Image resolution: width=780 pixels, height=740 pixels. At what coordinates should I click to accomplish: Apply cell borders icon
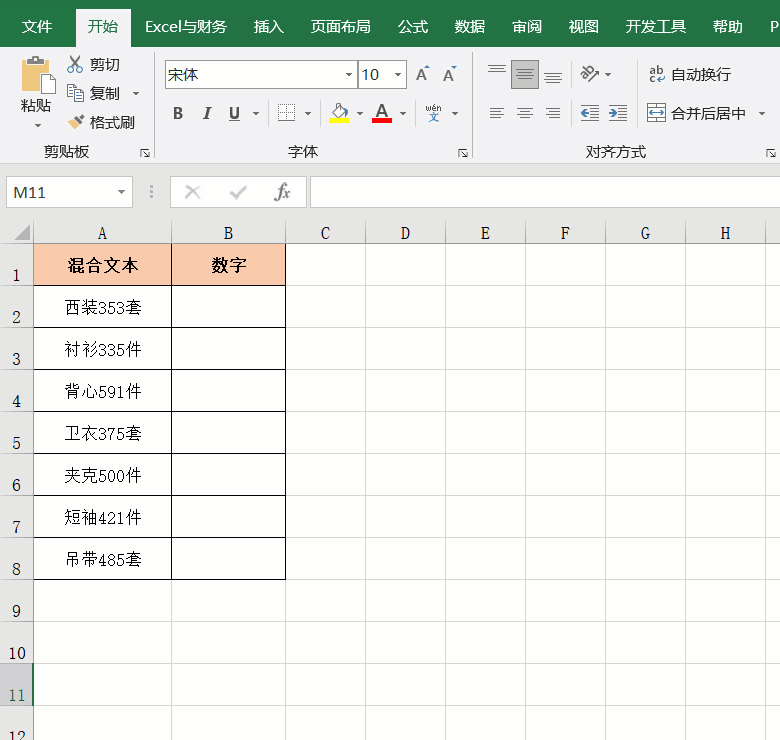(287, 113)
